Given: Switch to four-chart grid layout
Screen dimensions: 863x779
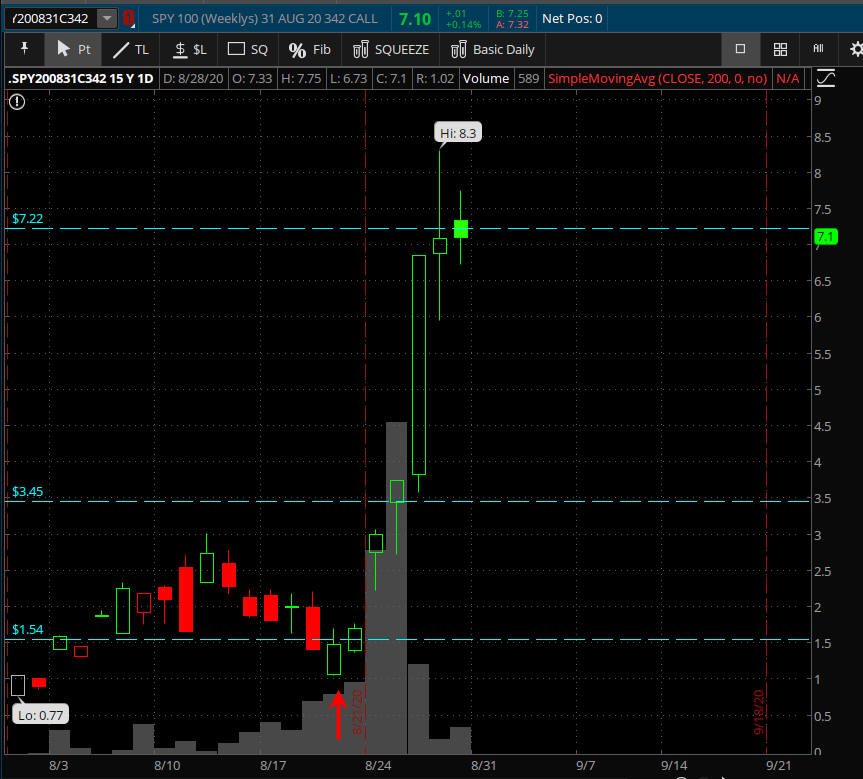Looking at the screenshot, I should 780,49.
